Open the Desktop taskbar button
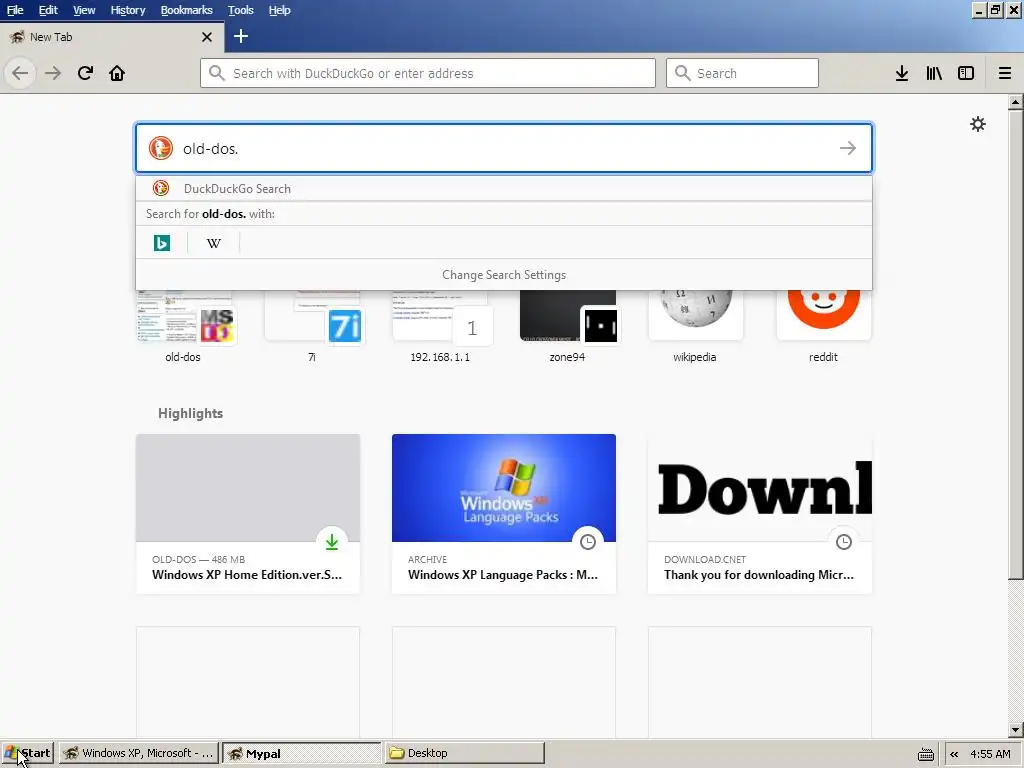This screenshot has height=768, width=1024. (464, 754)
